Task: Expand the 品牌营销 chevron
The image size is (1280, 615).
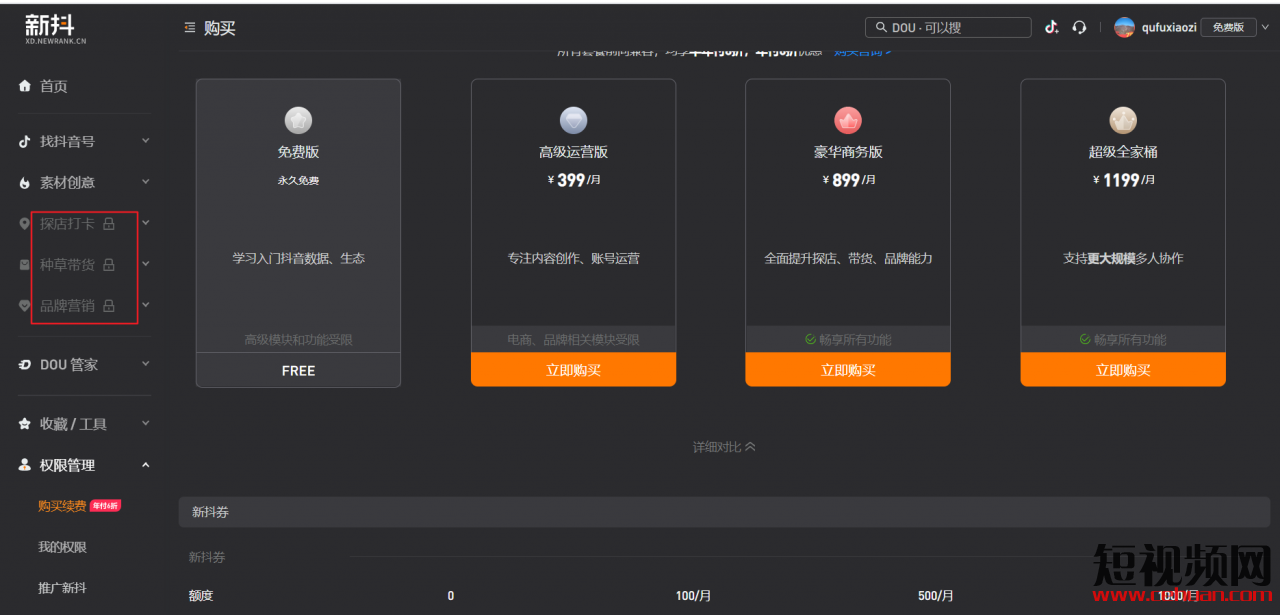Action: [x=146, y=305]
